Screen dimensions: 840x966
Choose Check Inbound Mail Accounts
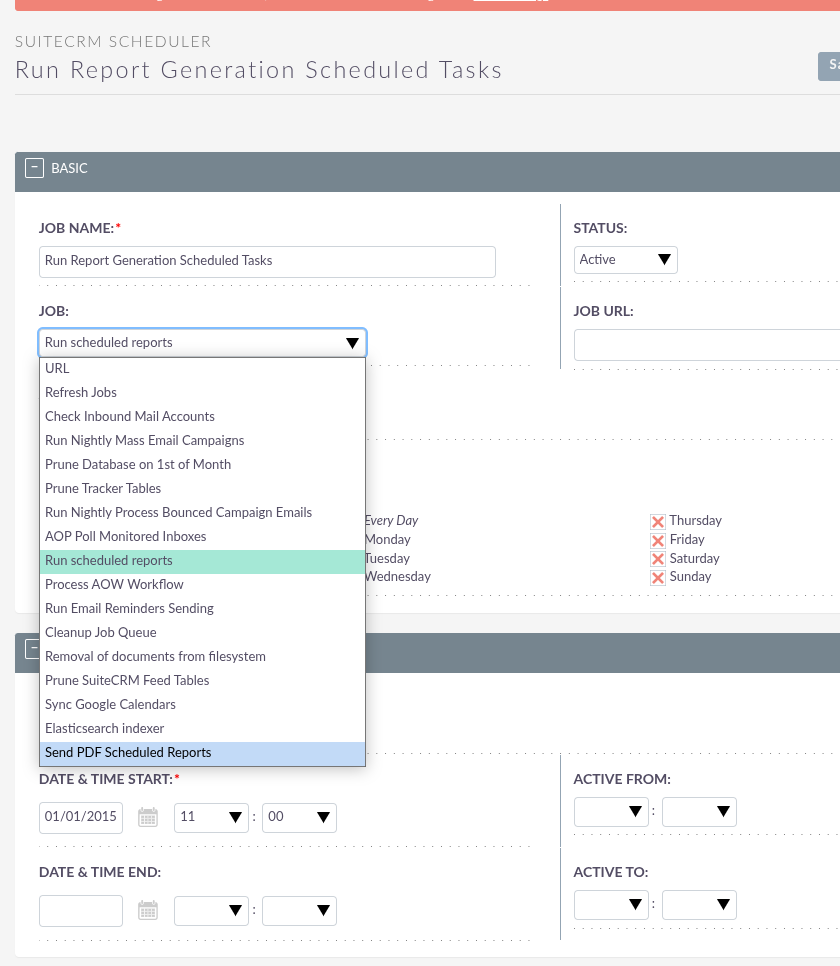(202, 416)
